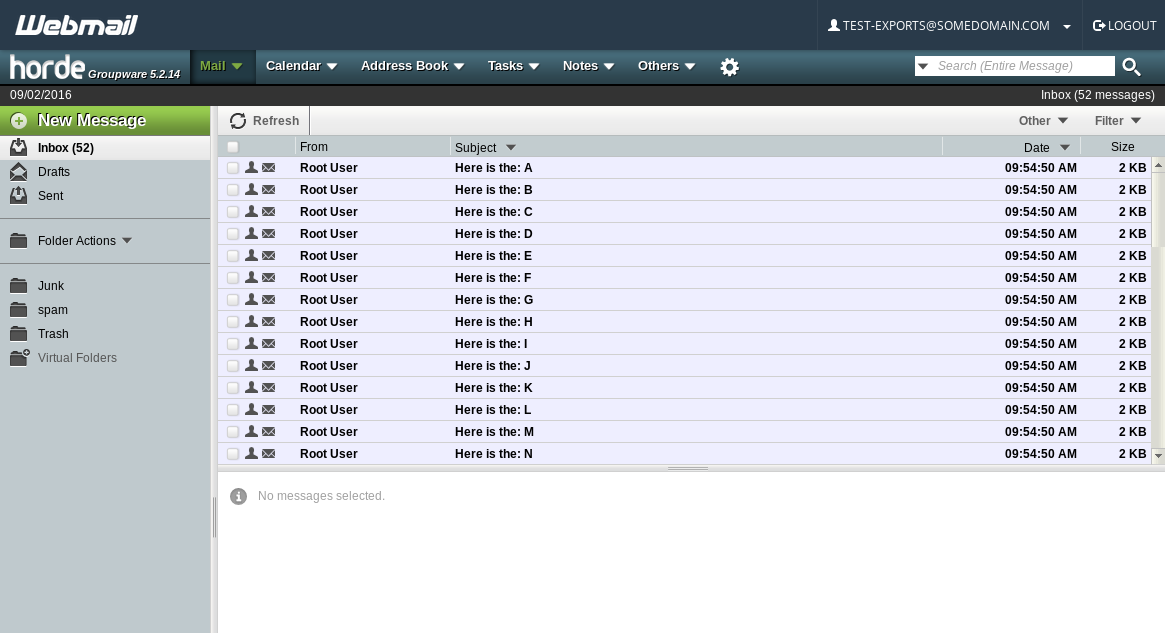The width and height of the screenshot is (1165, 633).
Task: Check the box for message I
Action: tap(233, 344)
